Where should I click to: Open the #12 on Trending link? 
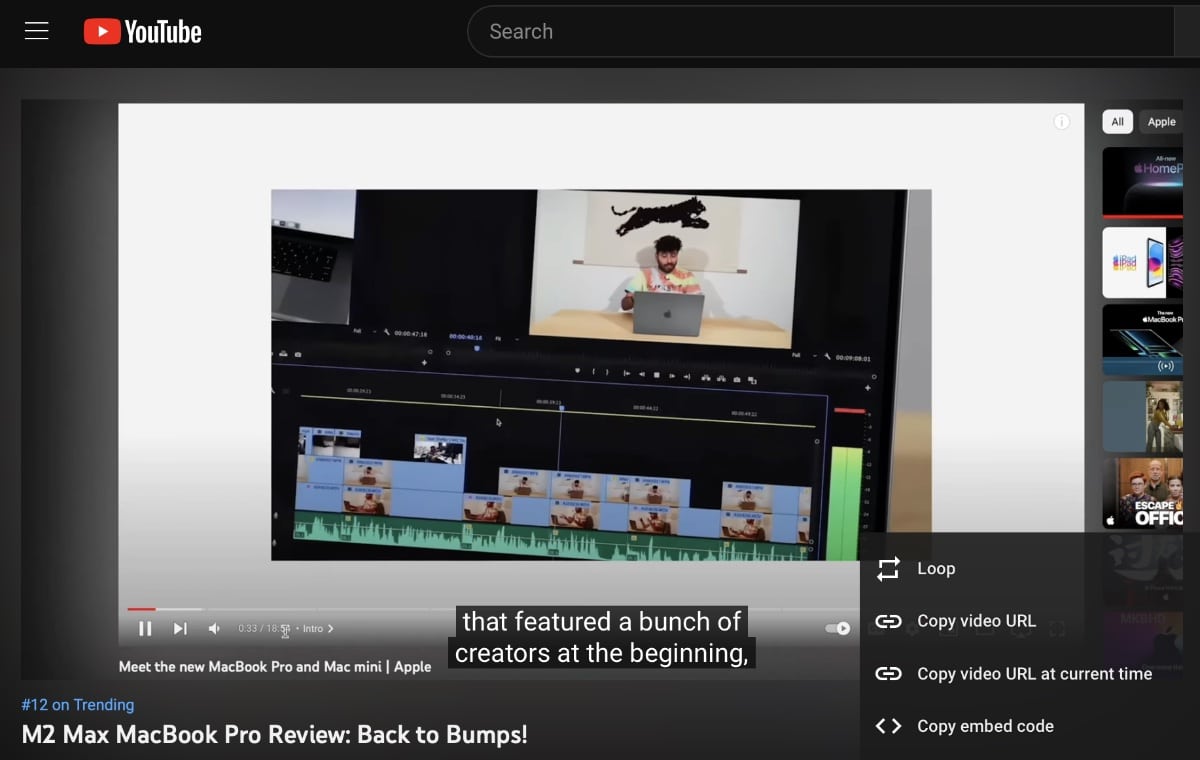click(77, 705)
